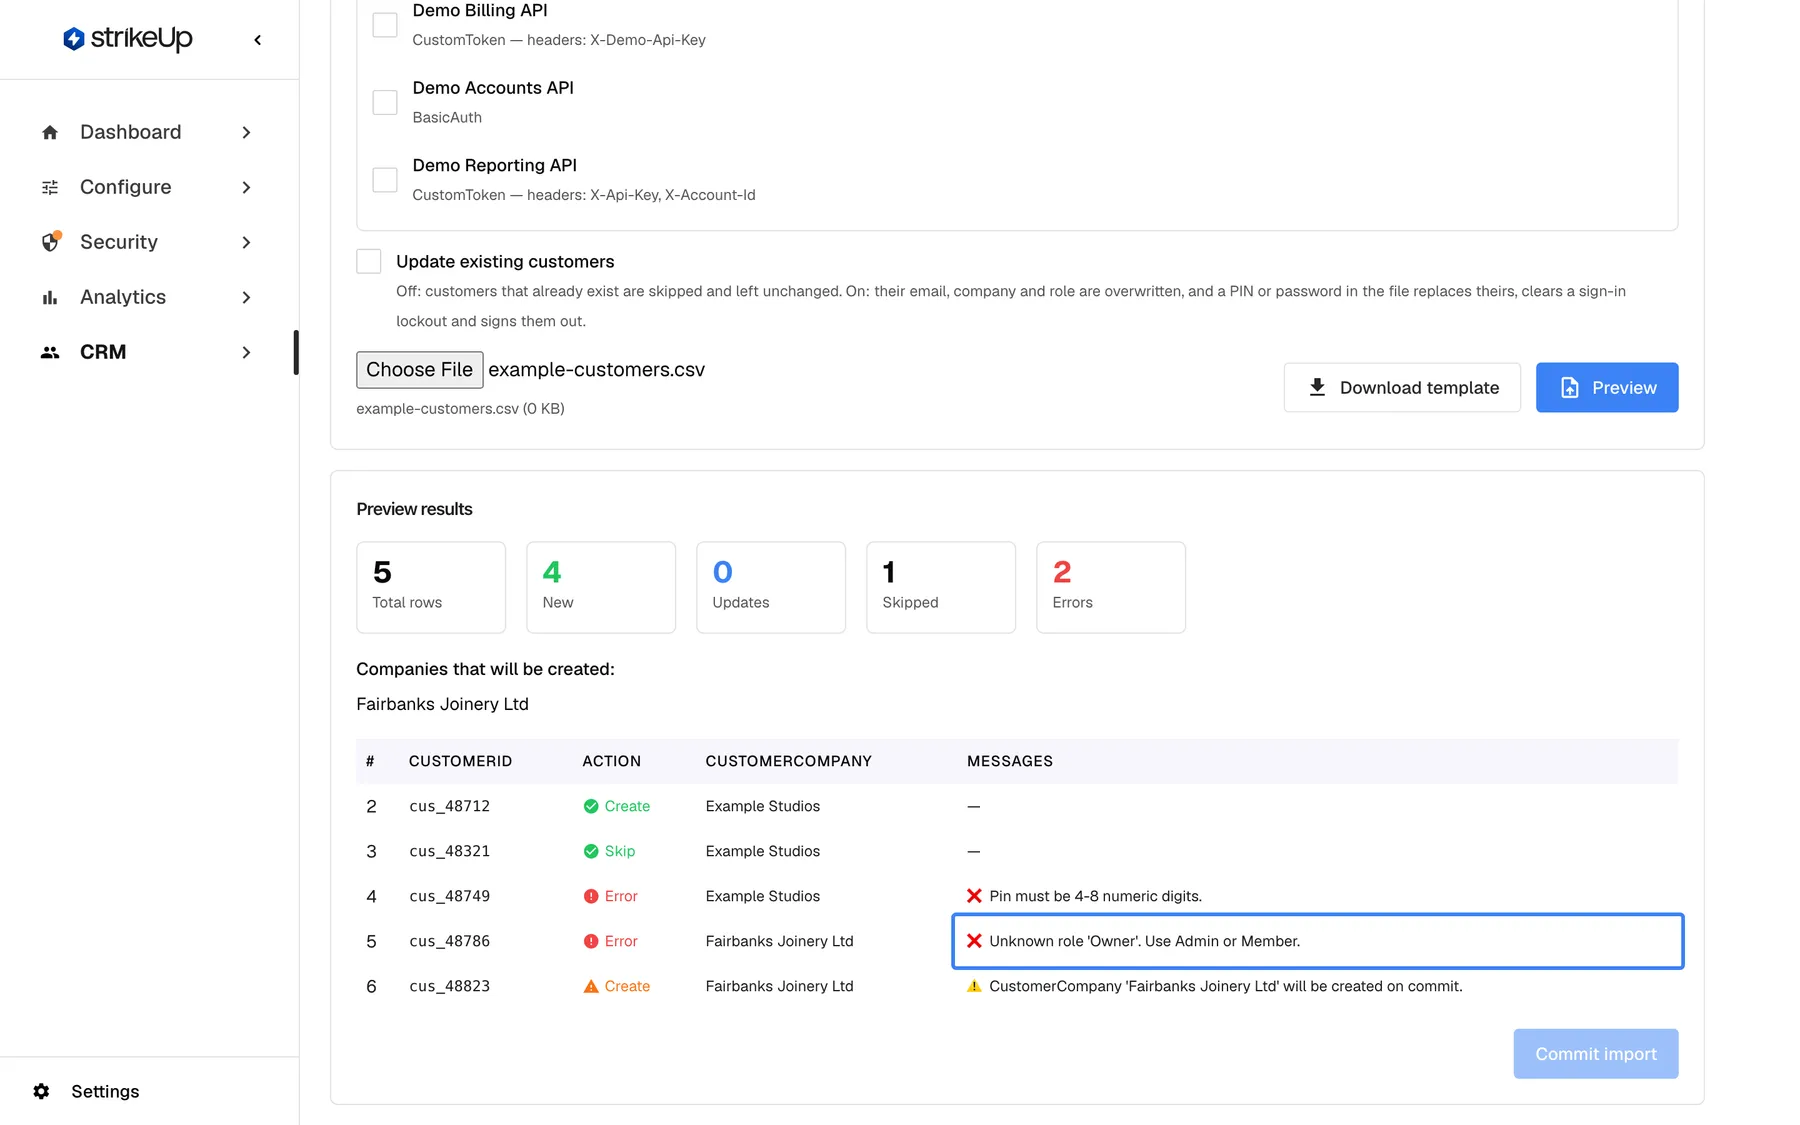Enable Update existing customers checkbox

[x=369, y=261]
